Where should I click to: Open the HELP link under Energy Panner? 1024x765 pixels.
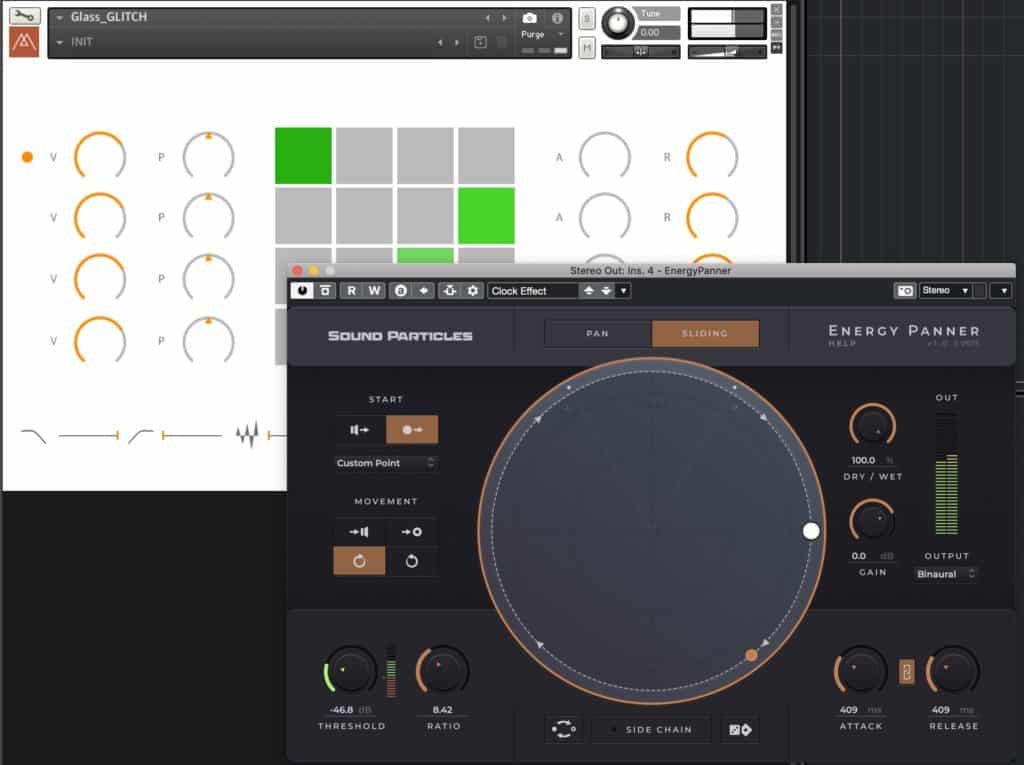click(842, 344)
